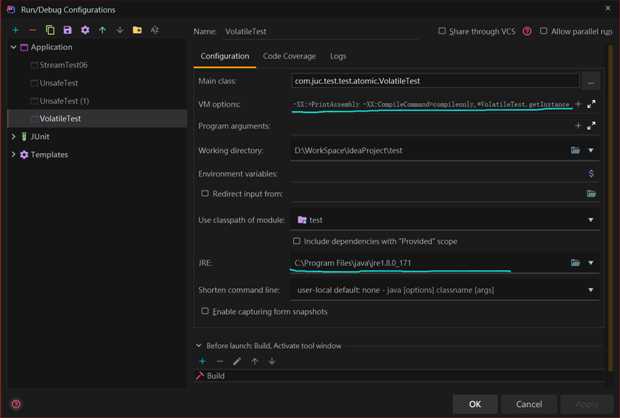
Task: Select the VolatileTest configuration
Action: [97, 119]
